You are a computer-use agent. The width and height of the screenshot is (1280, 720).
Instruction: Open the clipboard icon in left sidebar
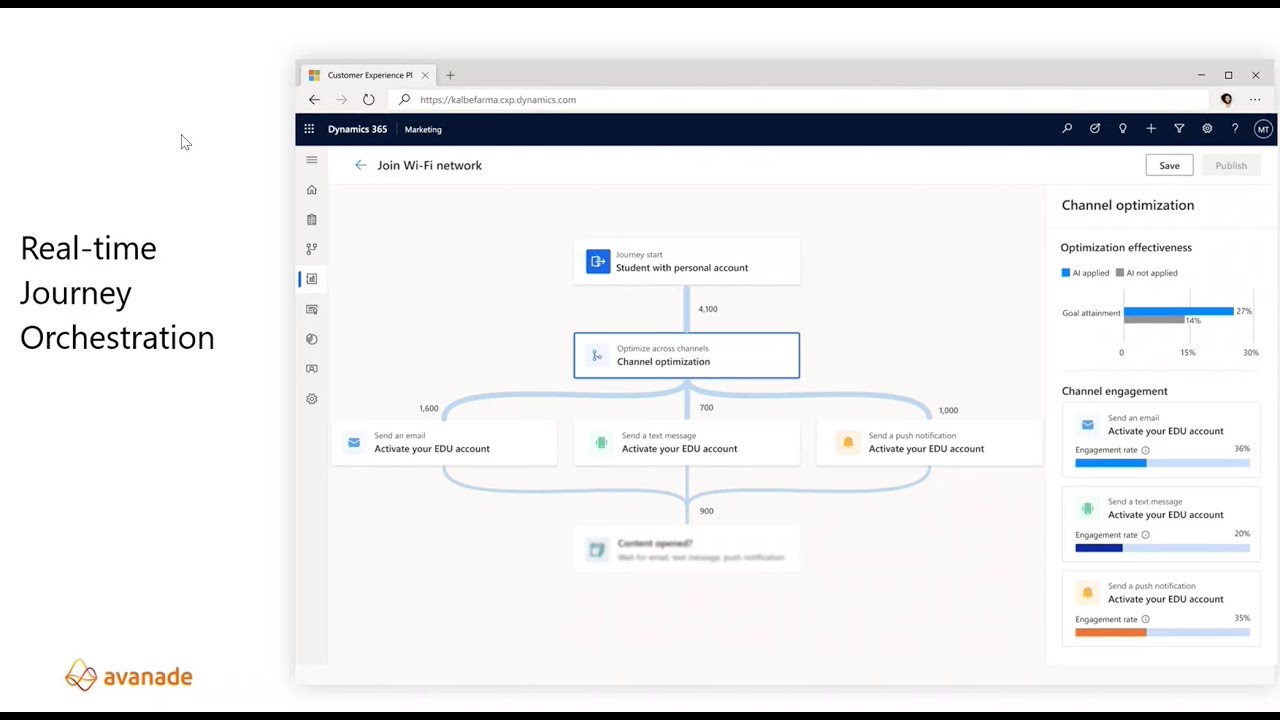(x=312, y=220)
